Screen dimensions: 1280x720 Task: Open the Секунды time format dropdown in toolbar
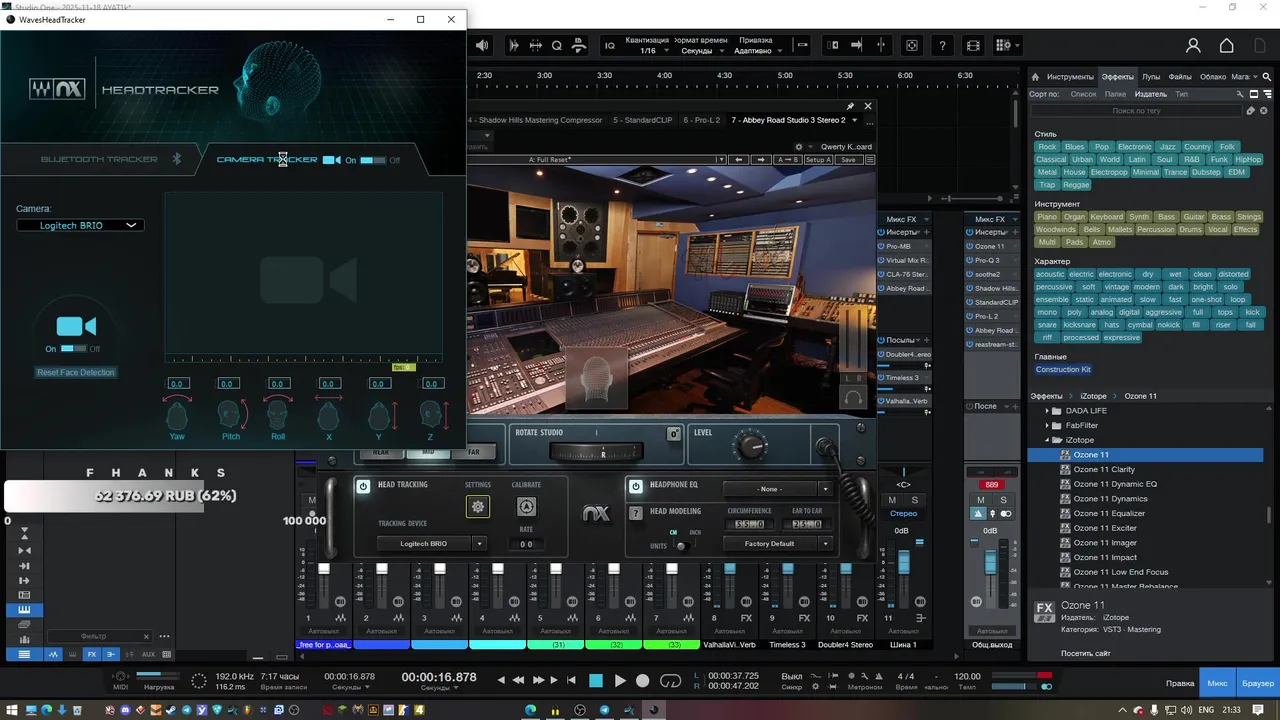point(704,51)
